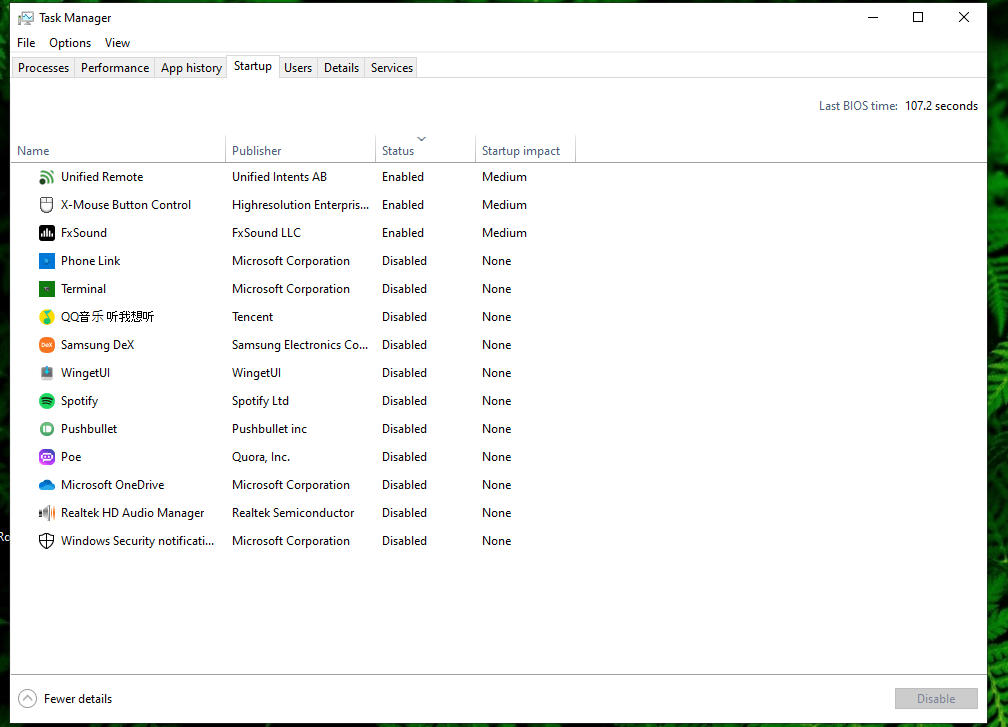Click the Highresolution Enterprises publisher cell
Image resolution: width=1008 pixels, height=727 pixels.
click(300, 205)
